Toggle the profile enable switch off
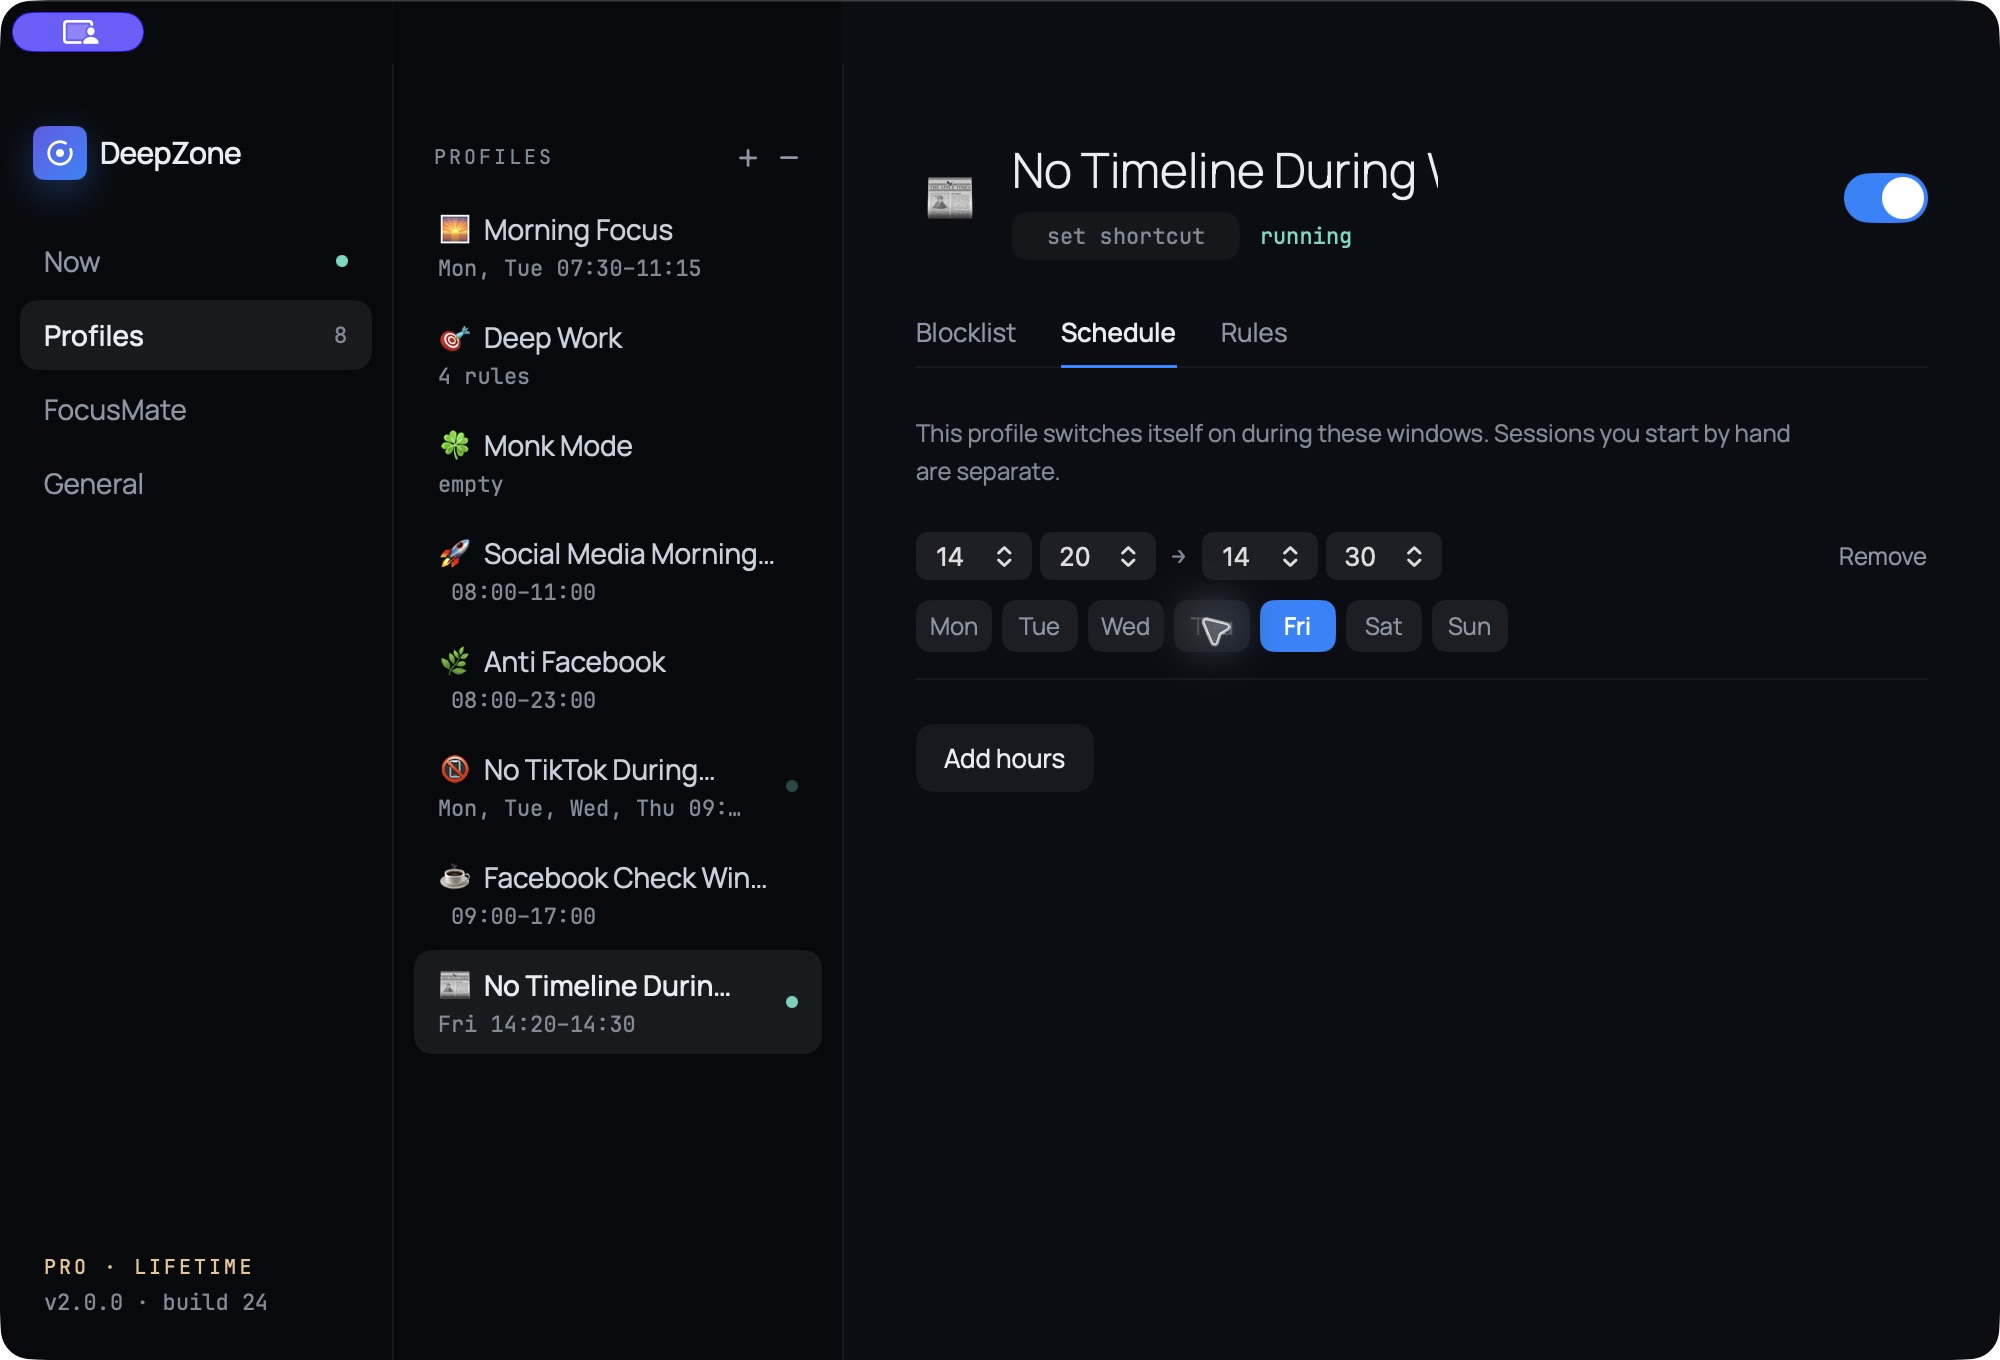The image size is (2000, 1360). pyautogui.click(x=1885, y=198)
